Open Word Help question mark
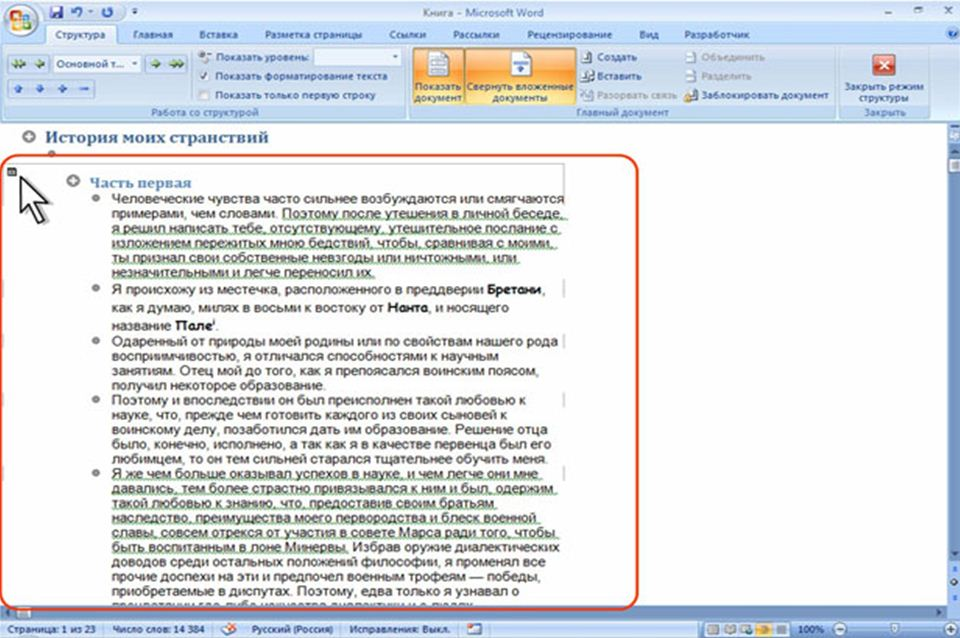 coord(953,34)
